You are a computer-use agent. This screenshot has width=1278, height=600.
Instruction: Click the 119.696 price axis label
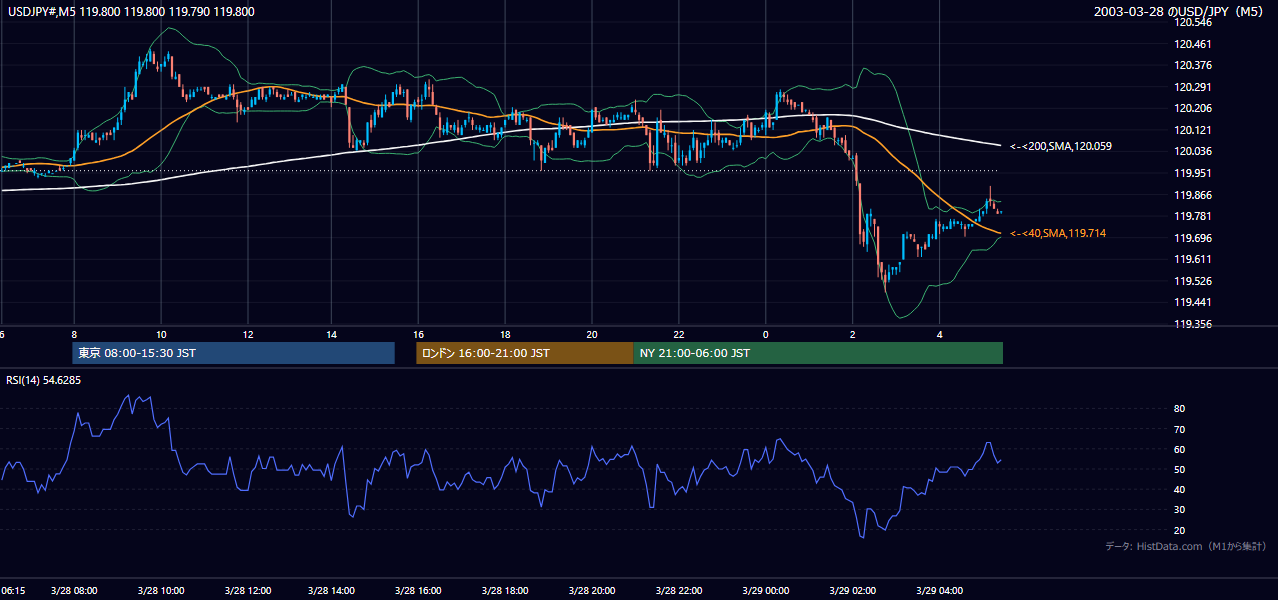tap(1192, 238)
